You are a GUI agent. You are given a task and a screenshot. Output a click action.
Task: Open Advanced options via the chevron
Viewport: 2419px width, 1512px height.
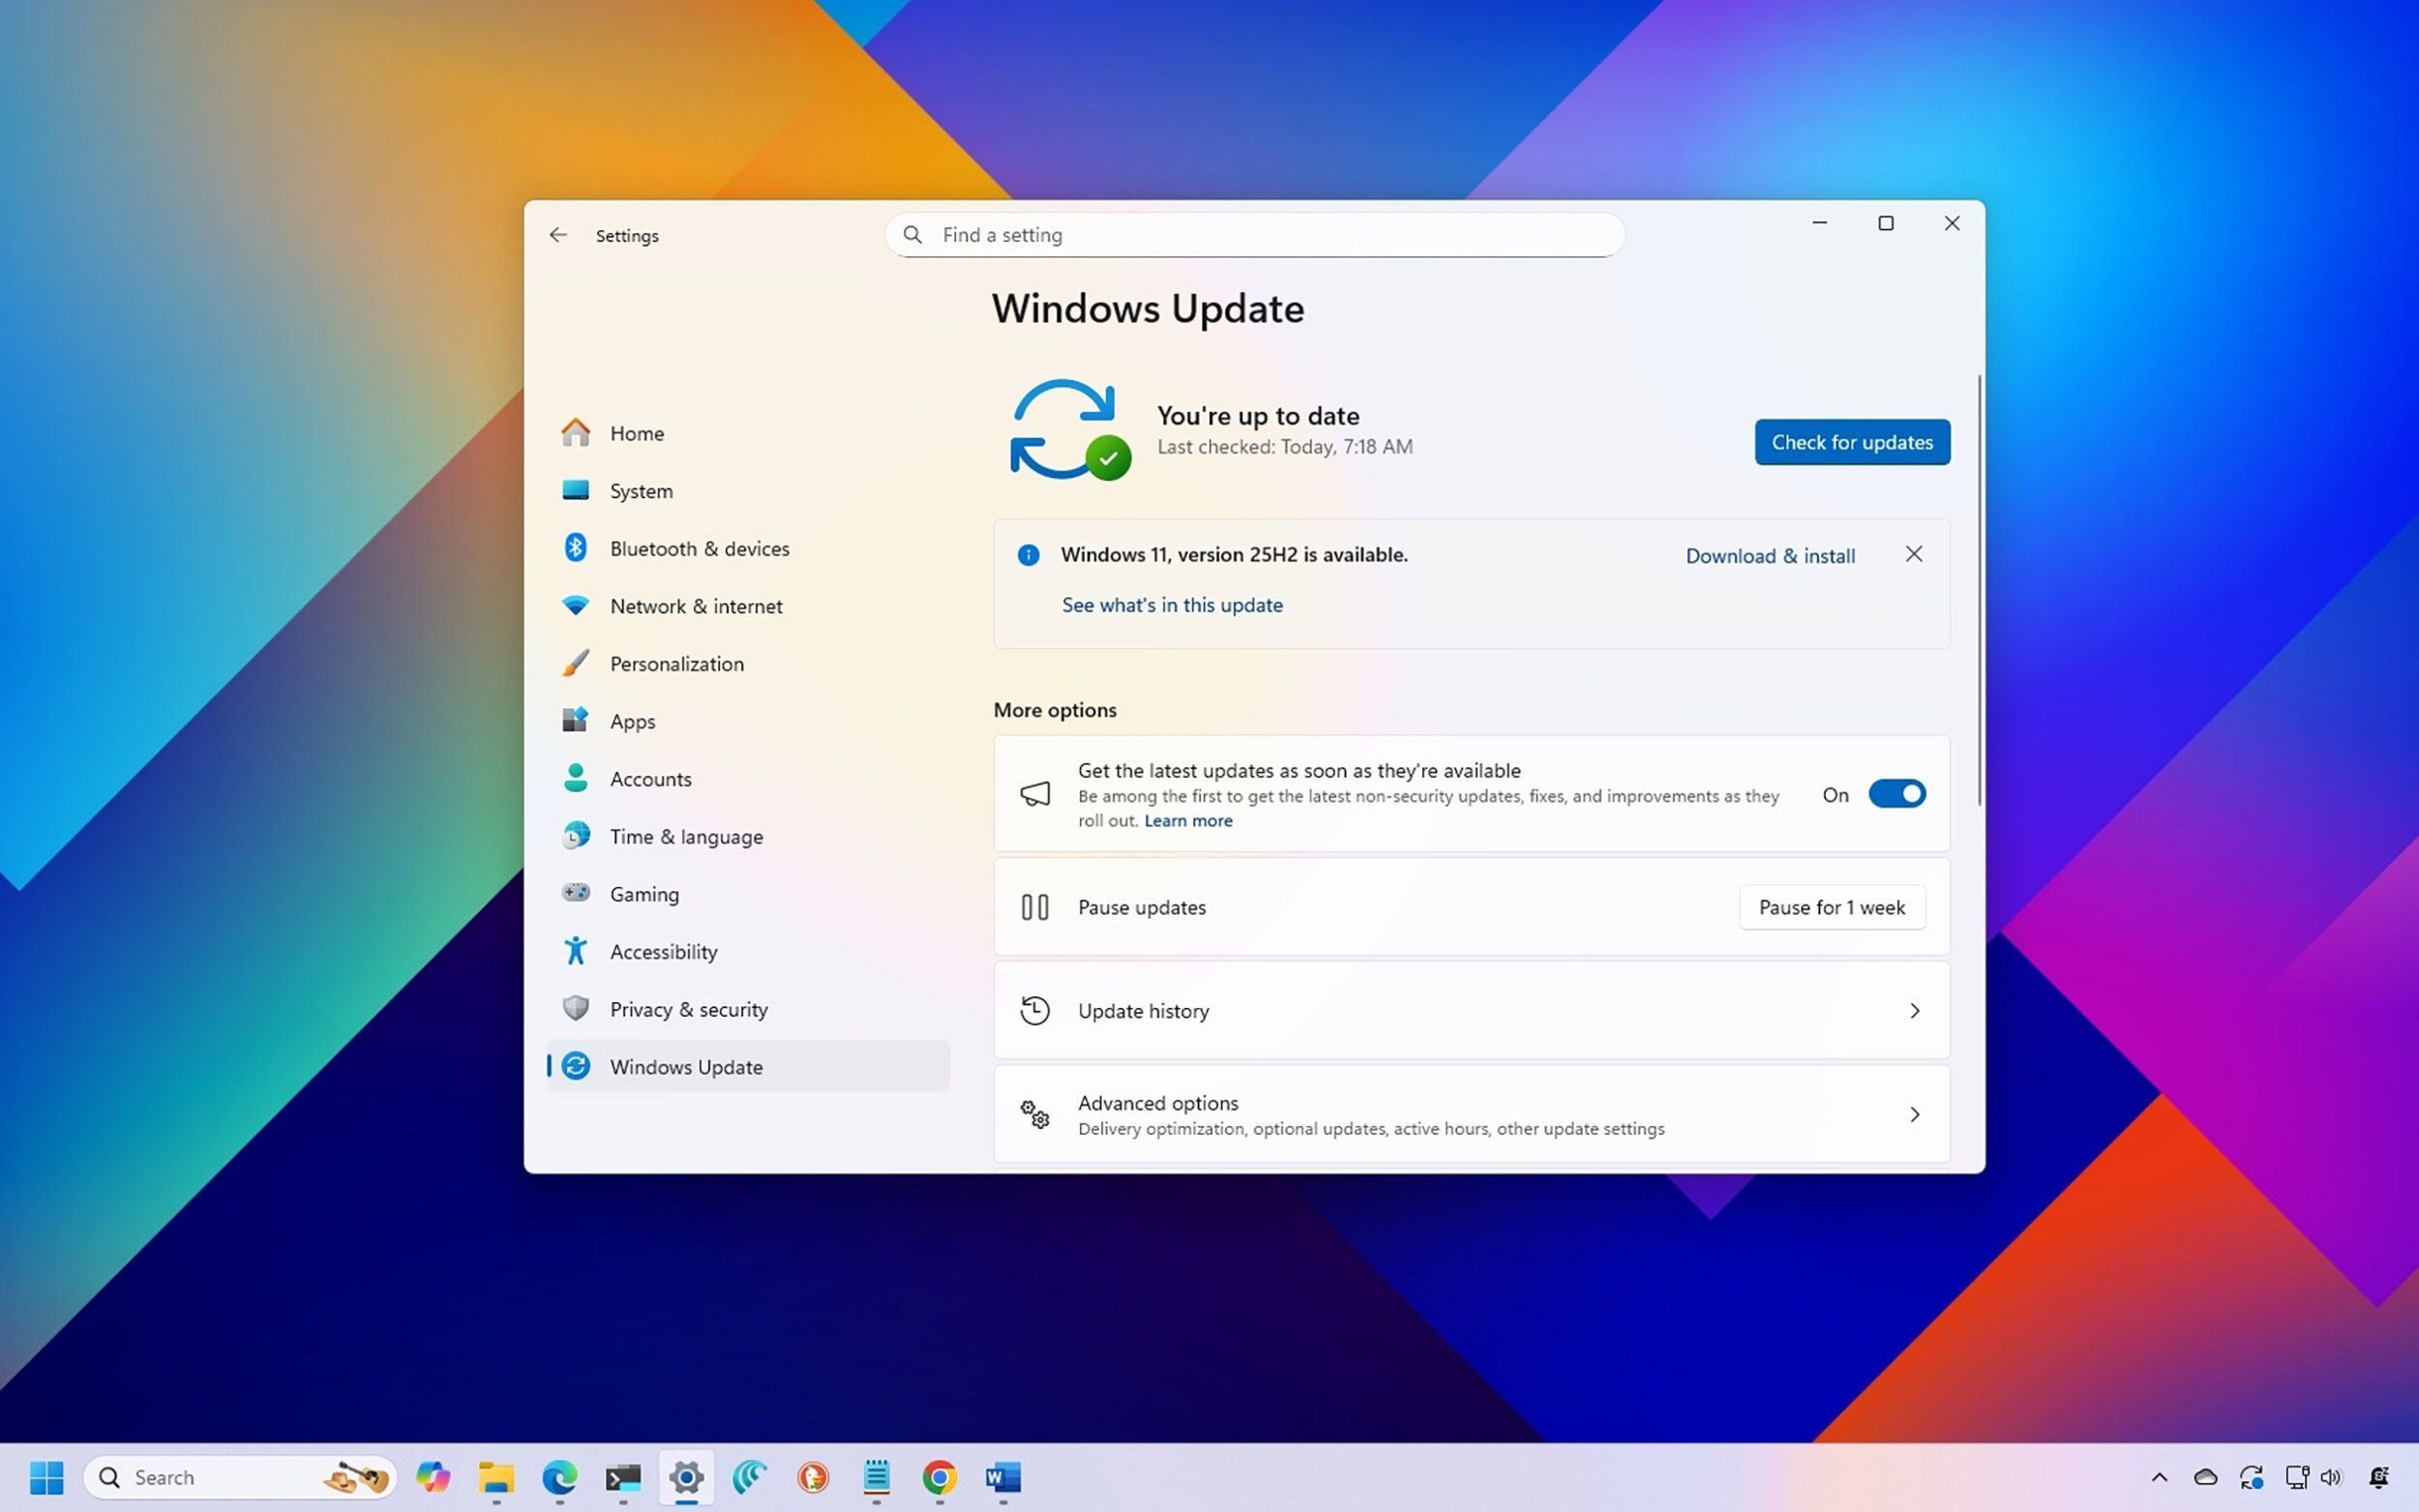(x=1913, y=1114)
